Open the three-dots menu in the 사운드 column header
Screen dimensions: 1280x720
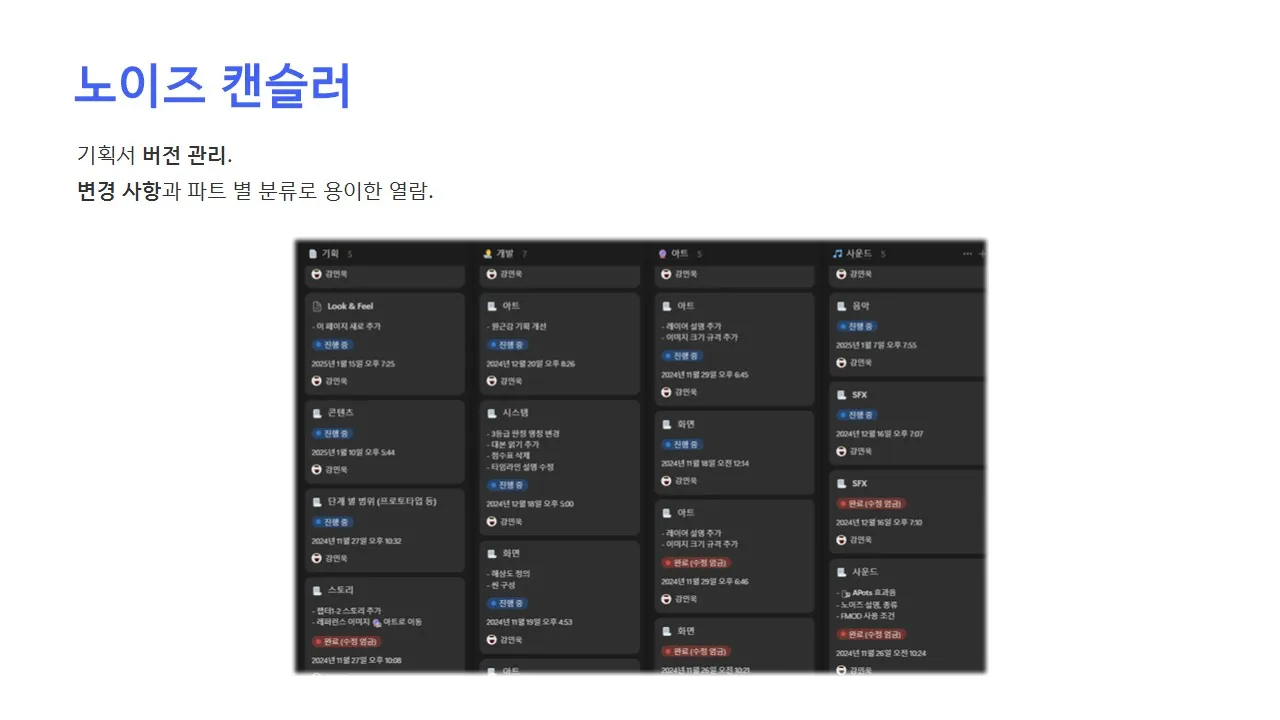pos(967,254)
